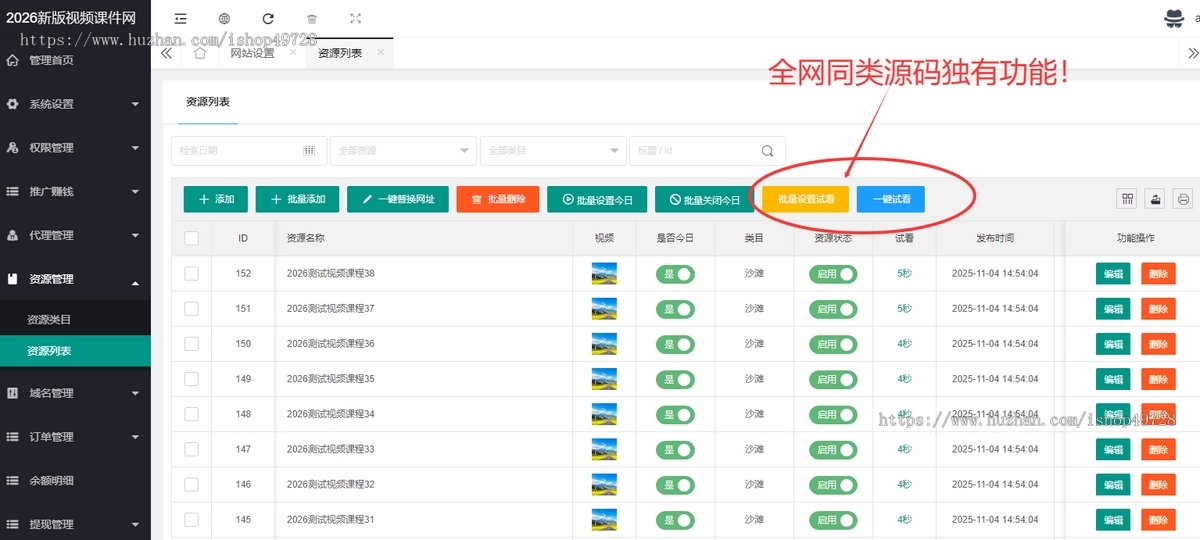Expand 系统设置 sidebar menu

click(x=75, y=104)
